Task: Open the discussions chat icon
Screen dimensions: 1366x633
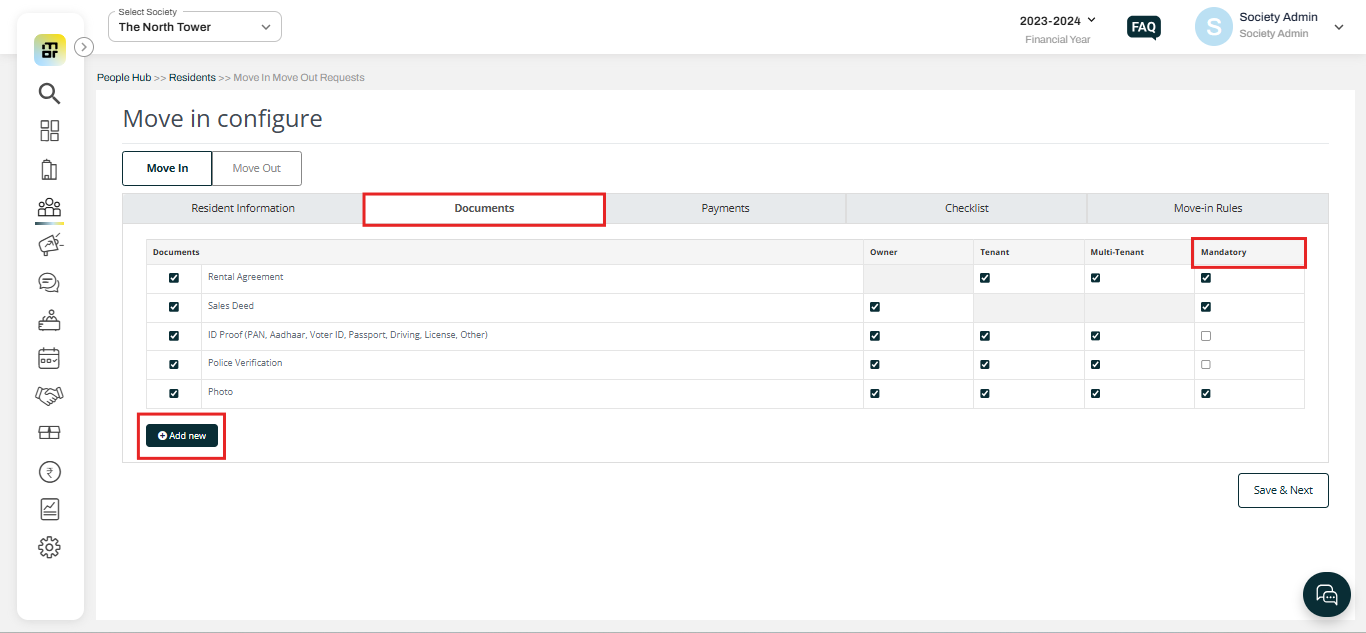Action: 49,282
